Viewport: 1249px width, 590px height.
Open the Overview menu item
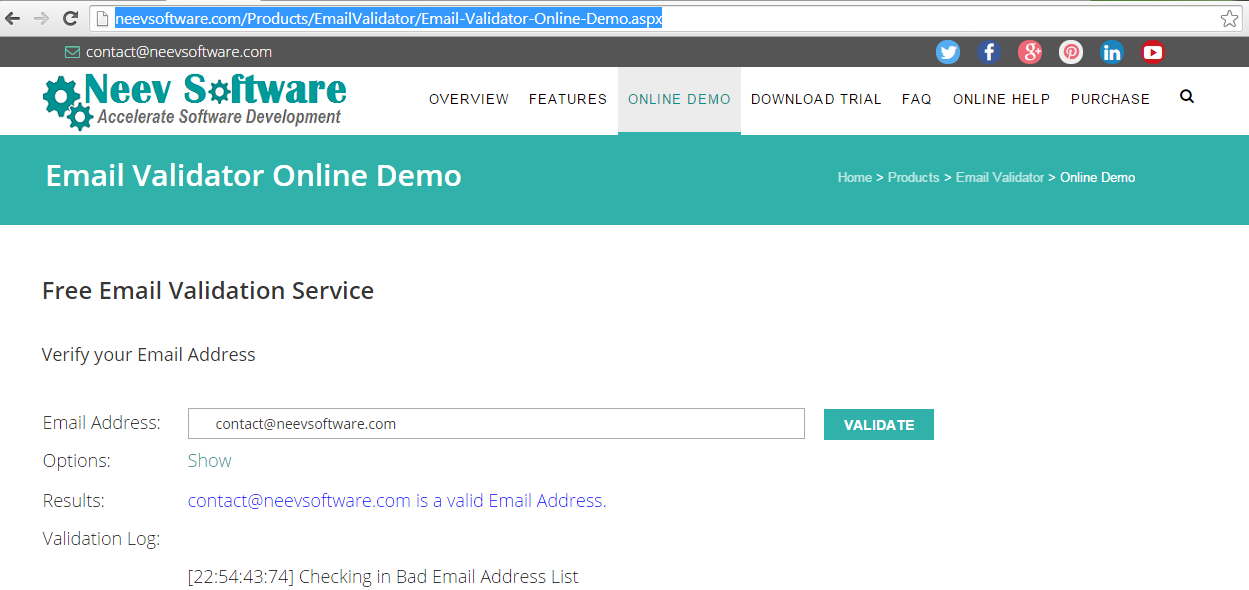coord(469,99)
